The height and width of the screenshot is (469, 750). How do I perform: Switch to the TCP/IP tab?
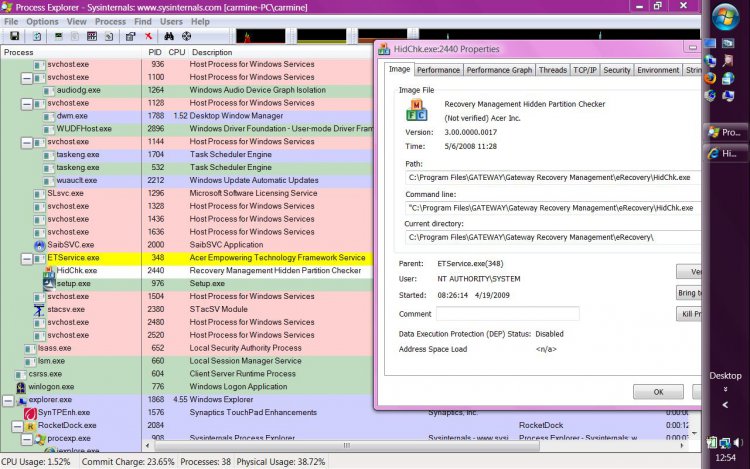tap(585, 70)
